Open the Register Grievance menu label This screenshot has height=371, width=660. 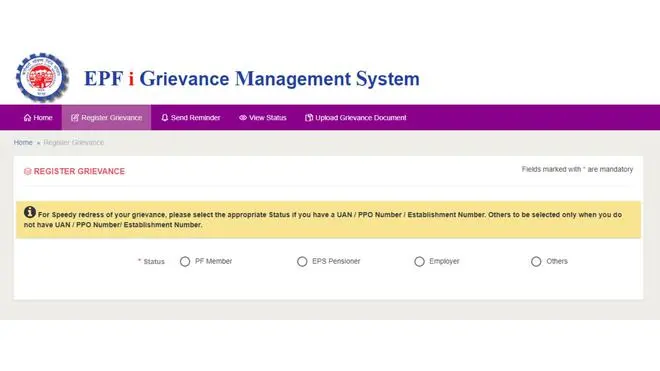click(x=112, y=117)
